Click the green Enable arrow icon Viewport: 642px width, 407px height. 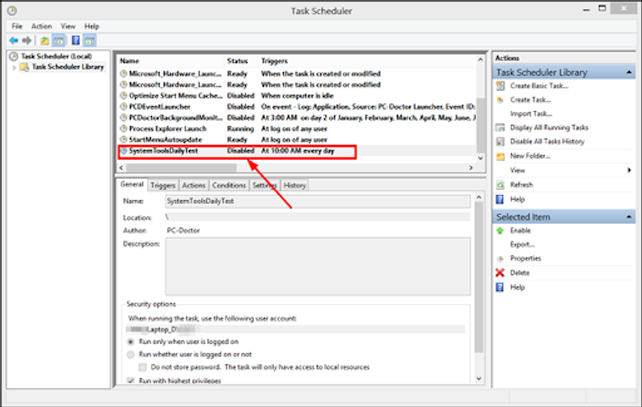500,231
